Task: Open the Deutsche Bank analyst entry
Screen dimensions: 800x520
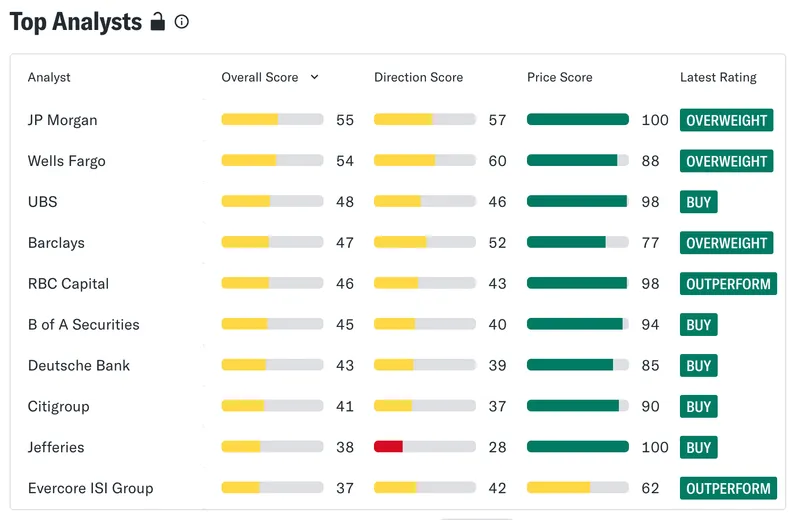Action: tap(79, 365)
